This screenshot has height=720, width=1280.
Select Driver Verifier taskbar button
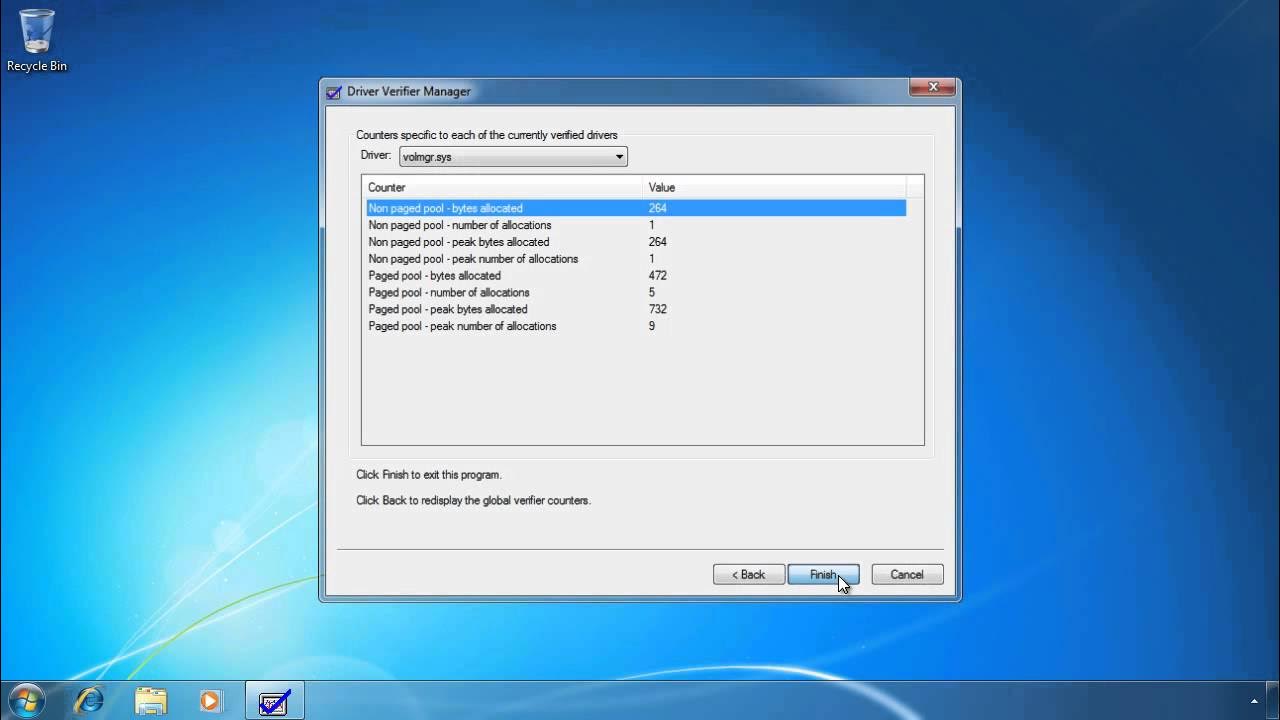274,700
